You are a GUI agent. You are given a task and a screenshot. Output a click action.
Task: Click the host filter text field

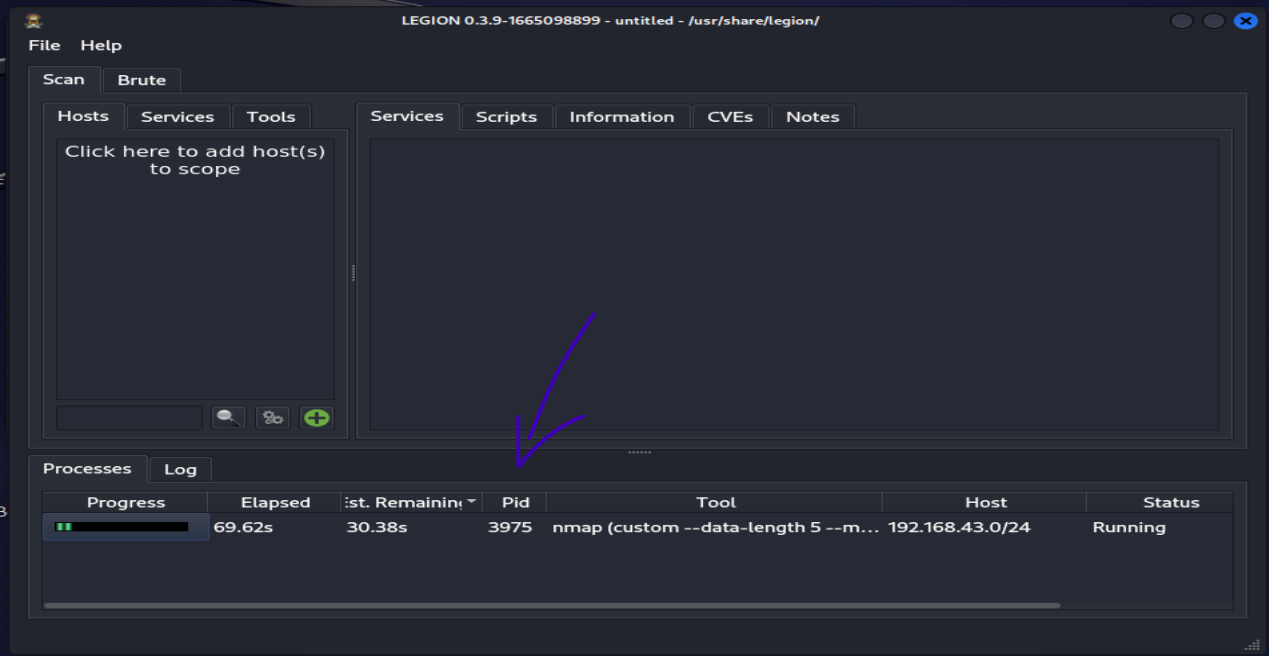click(x=129, y=418)
